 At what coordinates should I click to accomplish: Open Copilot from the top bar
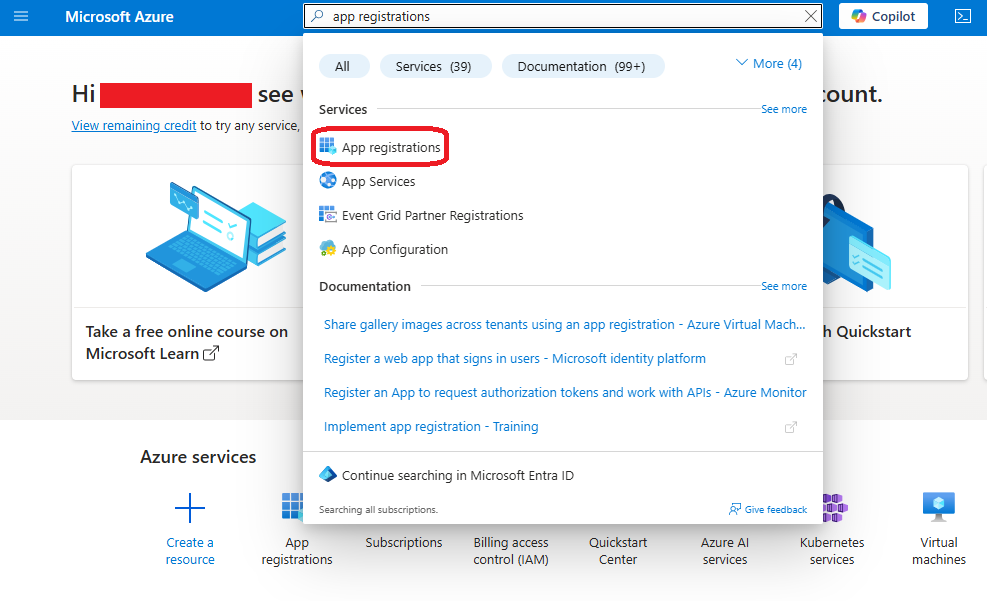[883, 17]
